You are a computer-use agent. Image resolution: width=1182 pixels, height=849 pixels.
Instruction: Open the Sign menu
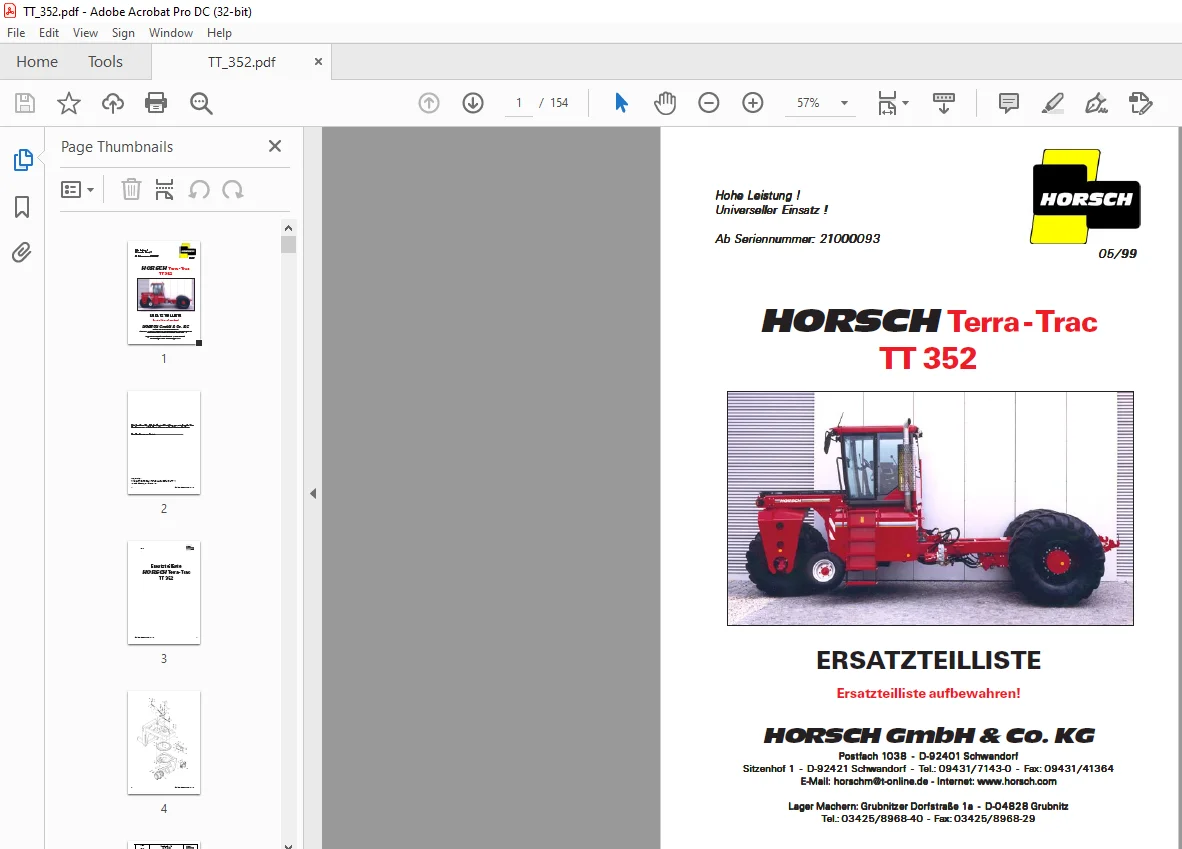[123, 32]
